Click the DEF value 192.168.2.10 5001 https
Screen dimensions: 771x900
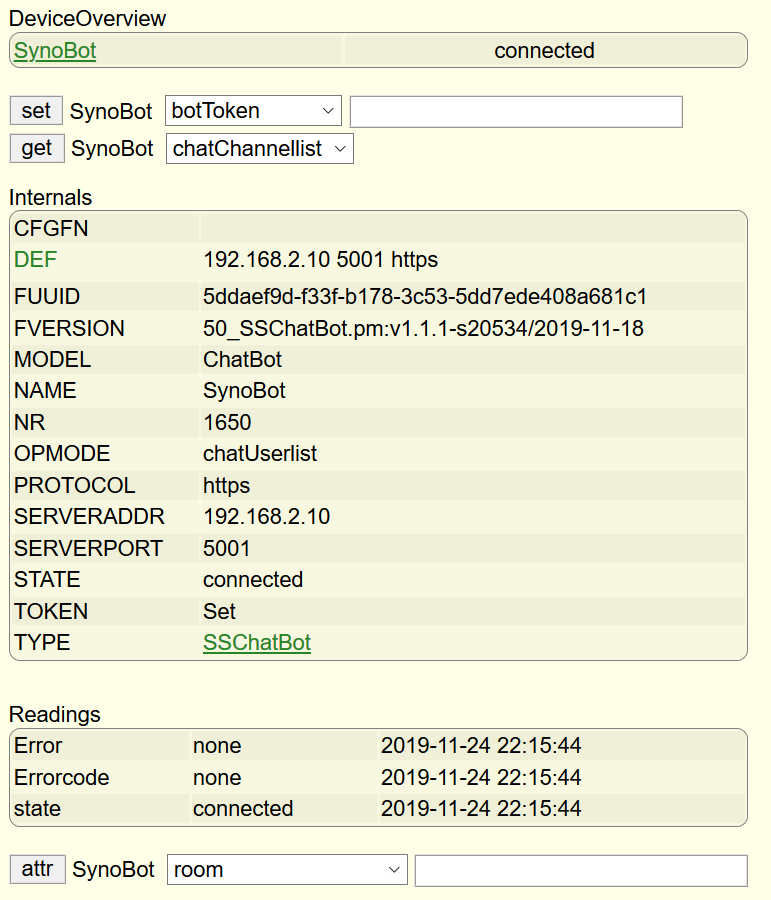[320, 259]
